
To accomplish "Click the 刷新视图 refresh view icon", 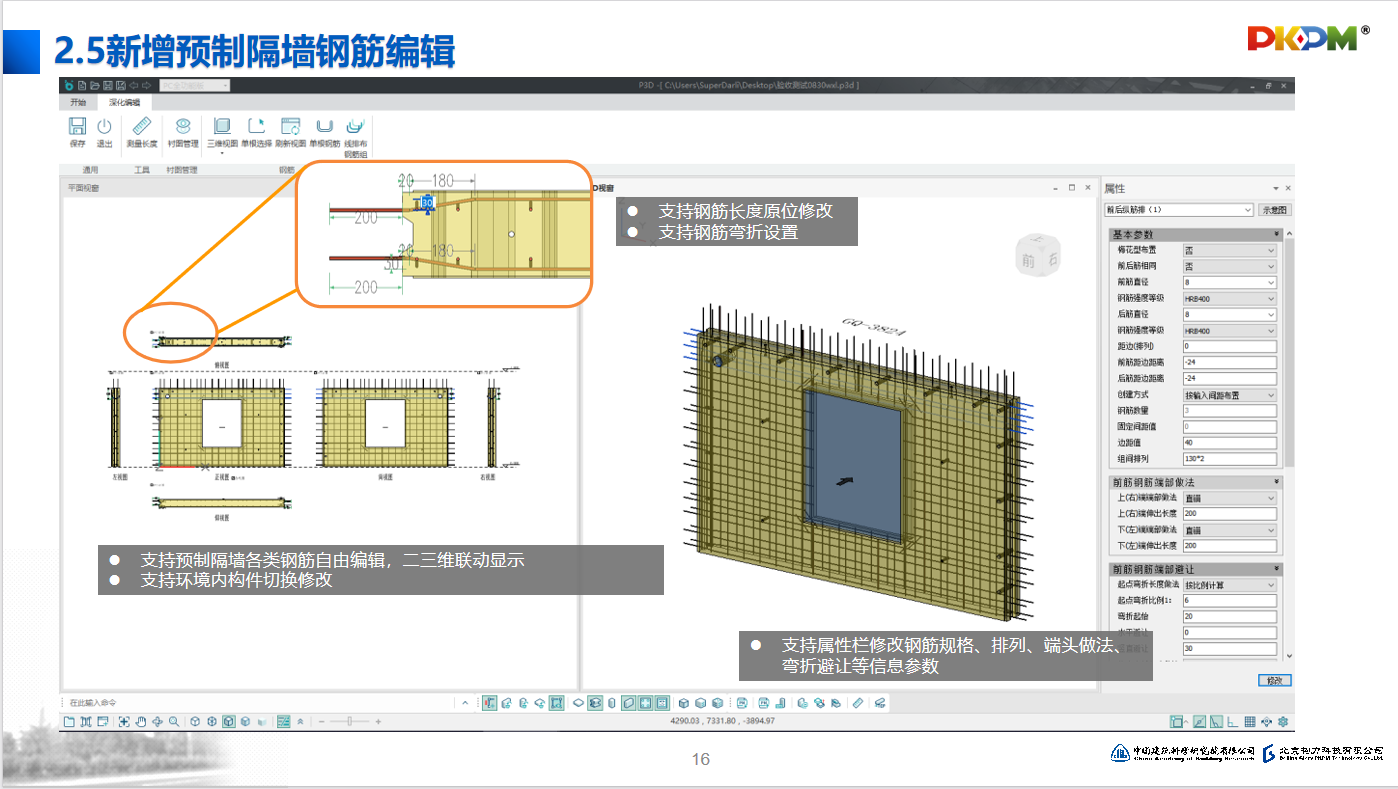I will coord(290,126).
